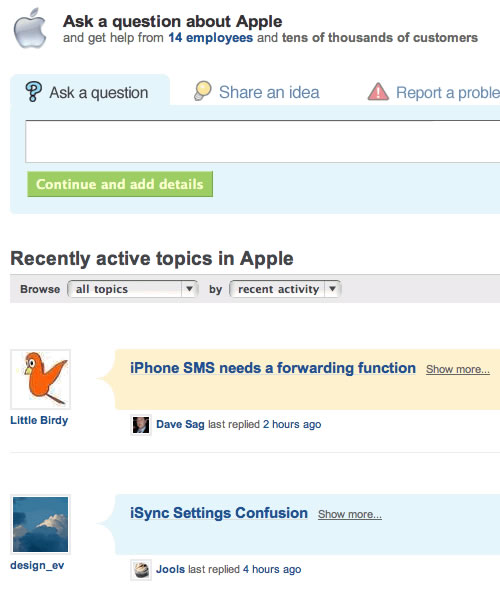500x590 pixels.
Task: Switch to the Share an idea tab
Action: 257,92
